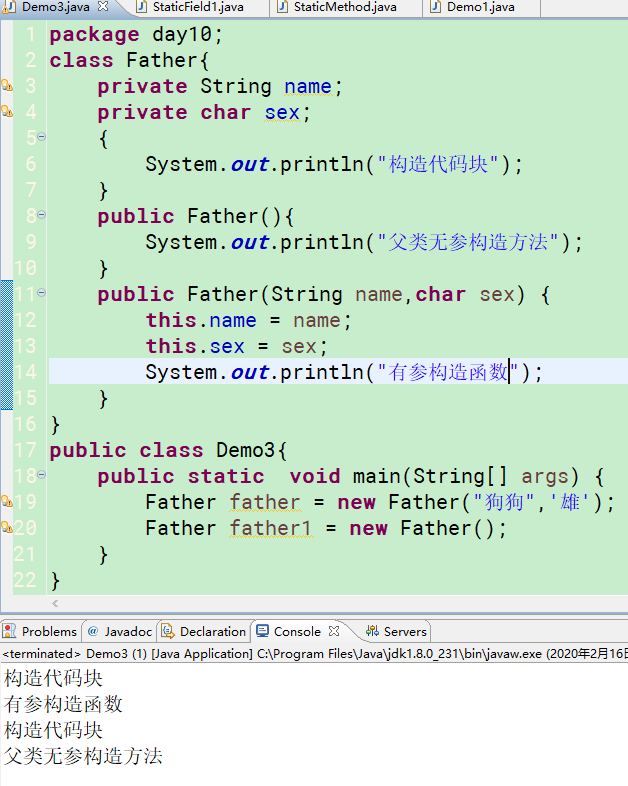The height and width of the screenshot is (786, 628).
Task: Click the warning marker on line 20
Action: (x=7, y=527)
